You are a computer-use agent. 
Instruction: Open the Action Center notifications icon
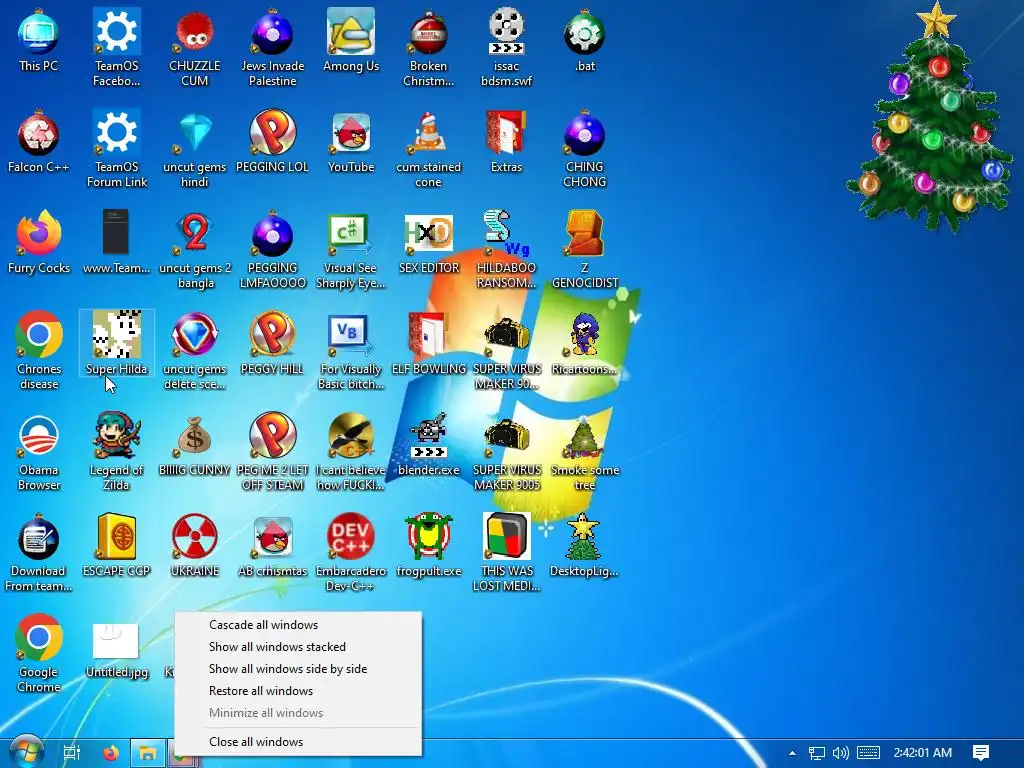(981, 753)
